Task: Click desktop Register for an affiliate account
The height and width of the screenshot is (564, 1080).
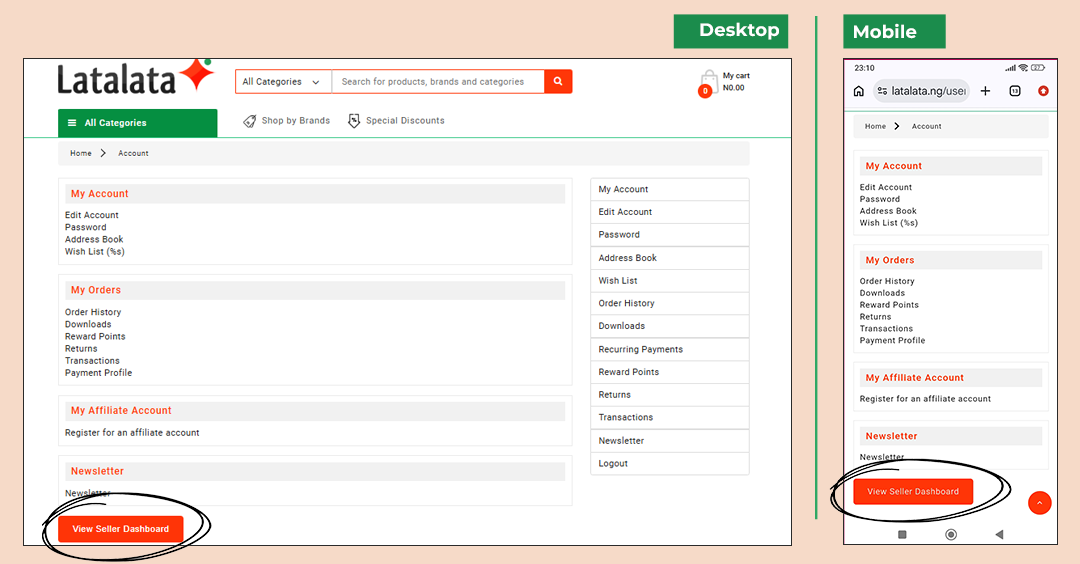Action: pos(132,432)
